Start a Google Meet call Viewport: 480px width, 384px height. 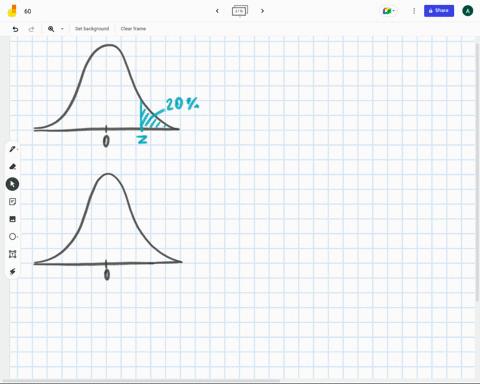[388, 11]
